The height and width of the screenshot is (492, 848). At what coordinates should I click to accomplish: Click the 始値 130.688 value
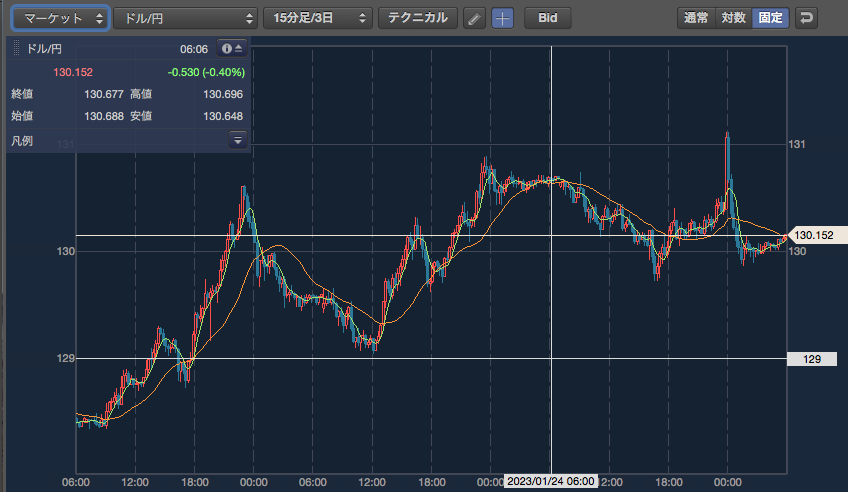click(104, 116)
